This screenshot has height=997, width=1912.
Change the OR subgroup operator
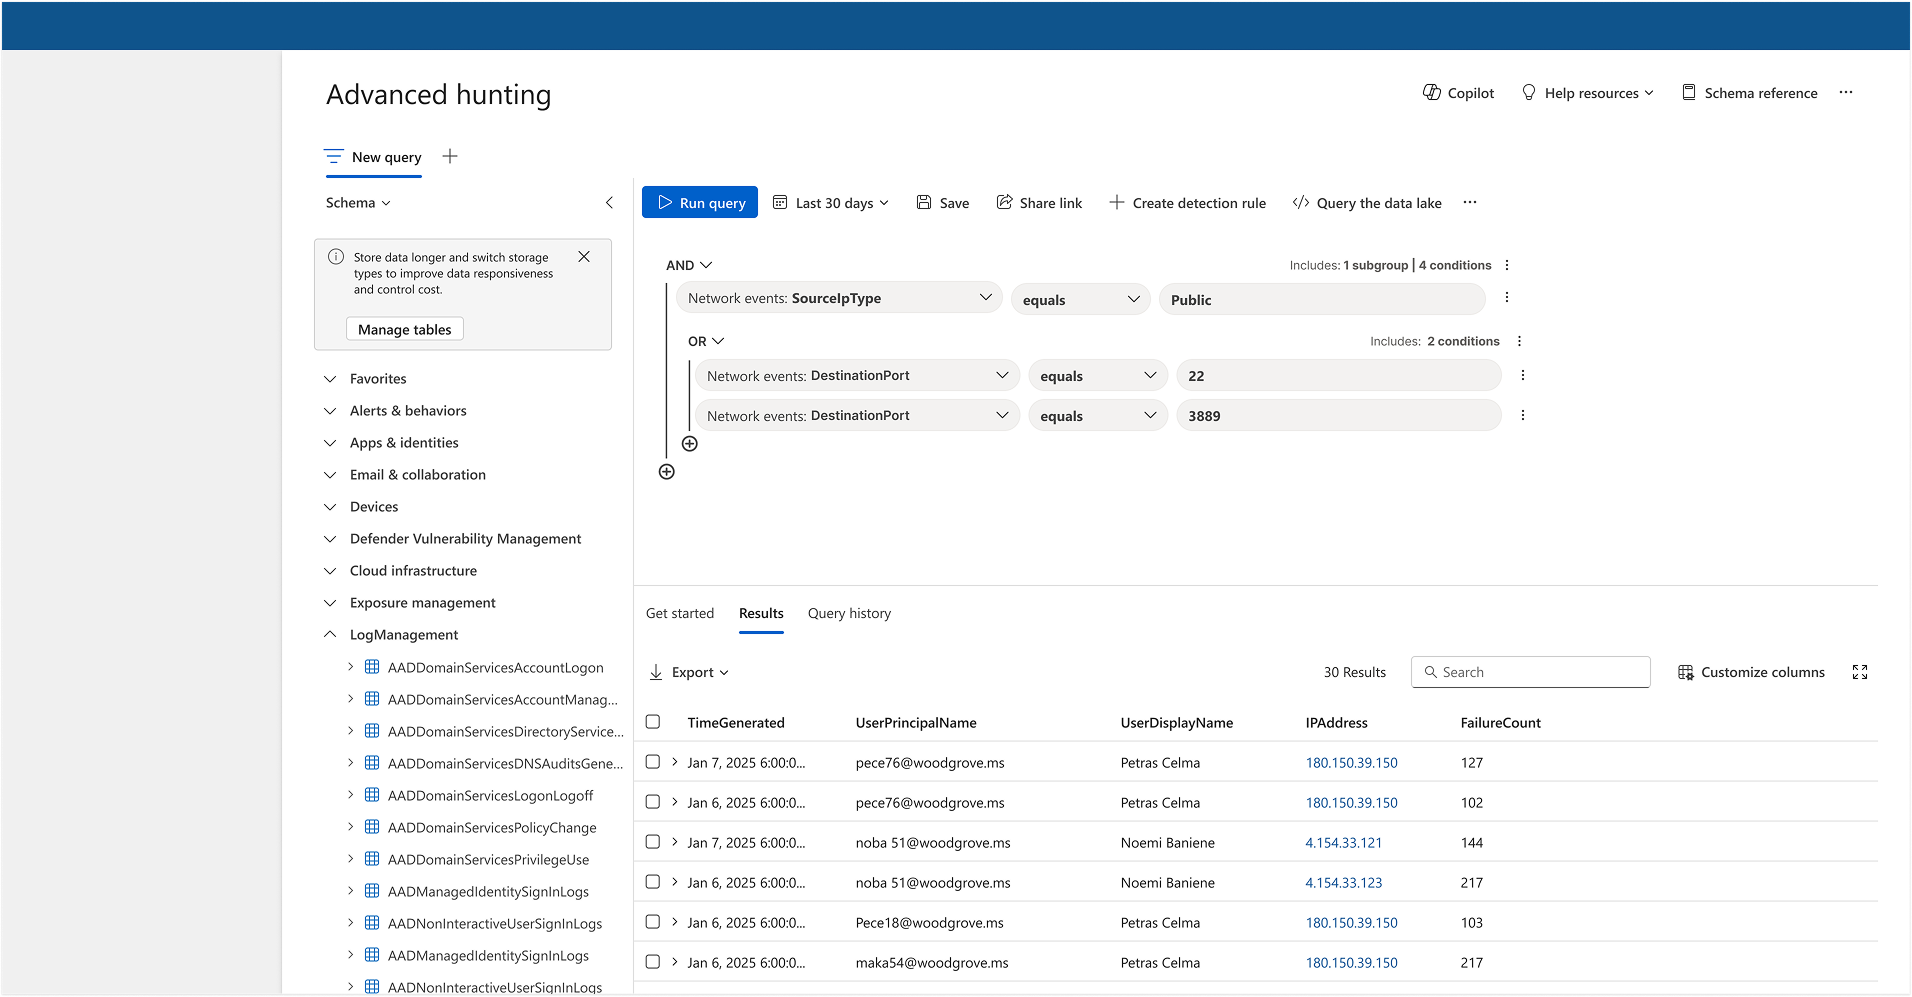click(x=705, y=341)
